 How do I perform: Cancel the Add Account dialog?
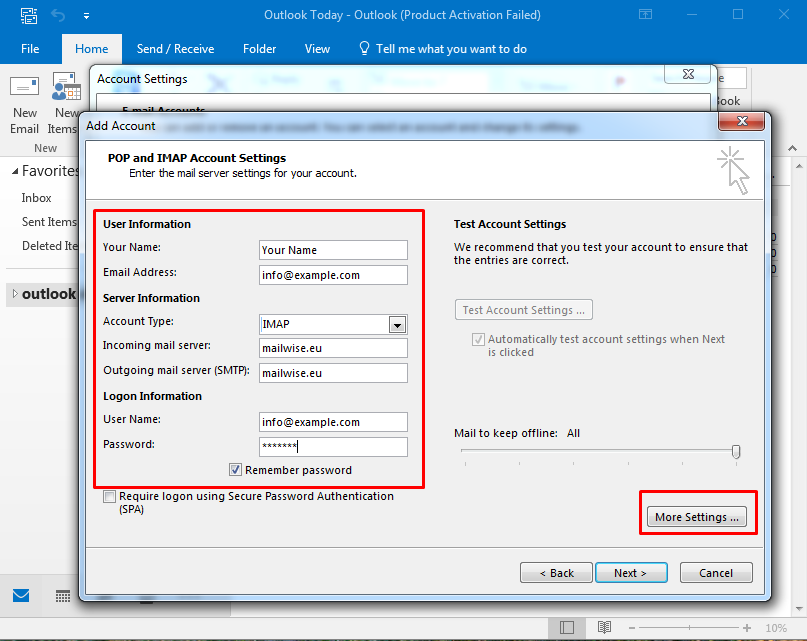click(x=716, y=573)
